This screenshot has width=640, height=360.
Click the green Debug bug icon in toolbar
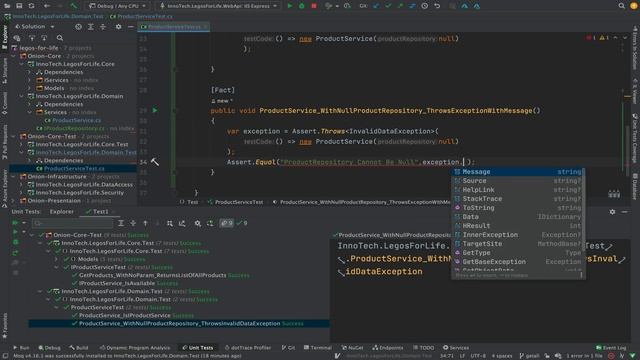pos(302,6)
